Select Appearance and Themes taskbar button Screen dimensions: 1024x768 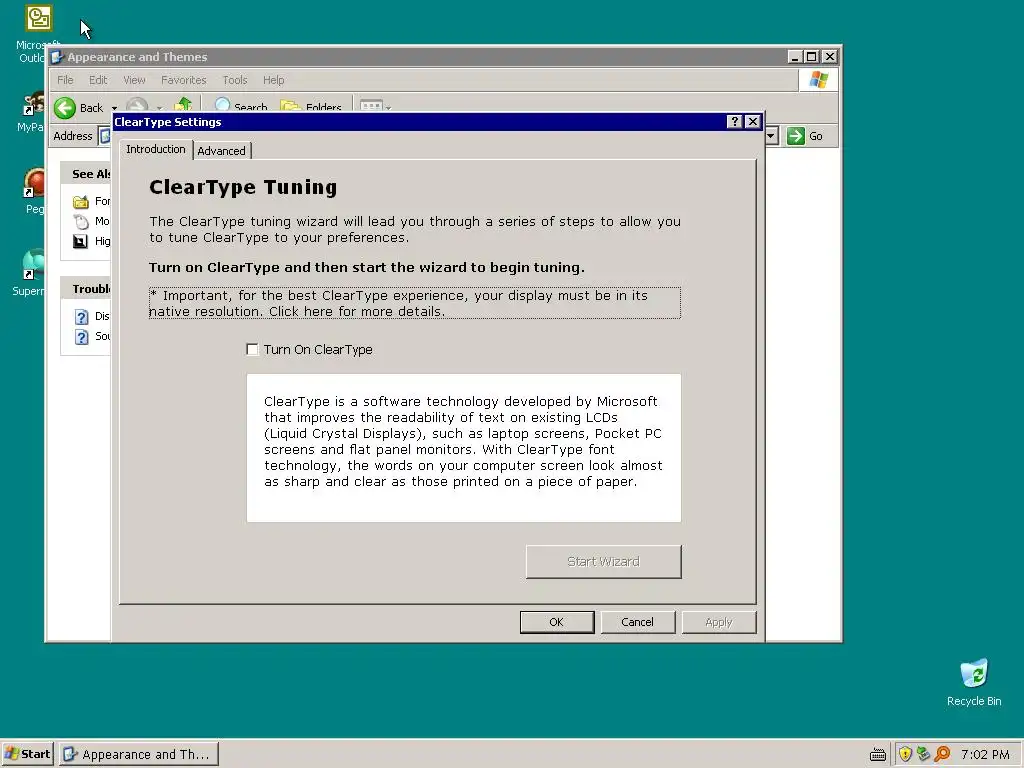coord(138,754)
